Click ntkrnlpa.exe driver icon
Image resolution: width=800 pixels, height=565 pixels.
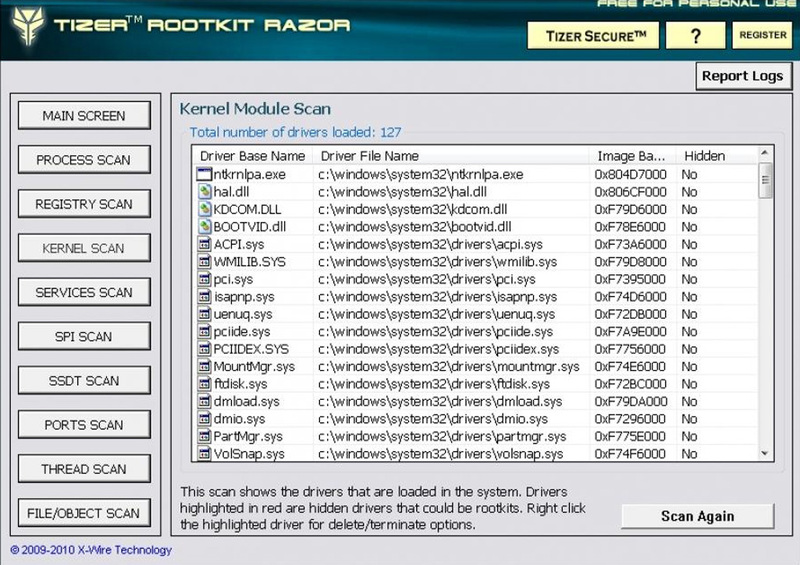[x=204, y=174]
